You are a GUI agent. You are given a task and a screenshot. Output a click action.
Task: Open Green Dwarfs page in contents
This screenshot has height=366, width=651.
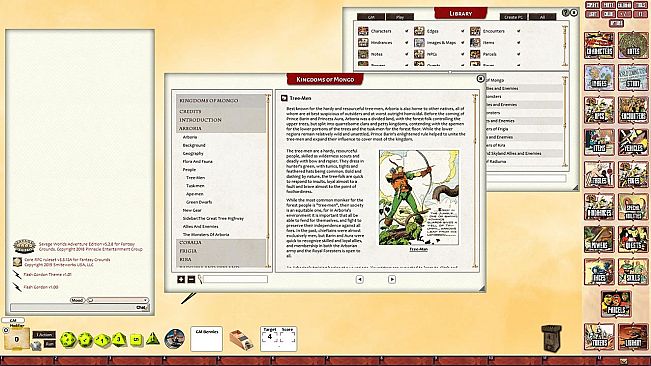199,202
